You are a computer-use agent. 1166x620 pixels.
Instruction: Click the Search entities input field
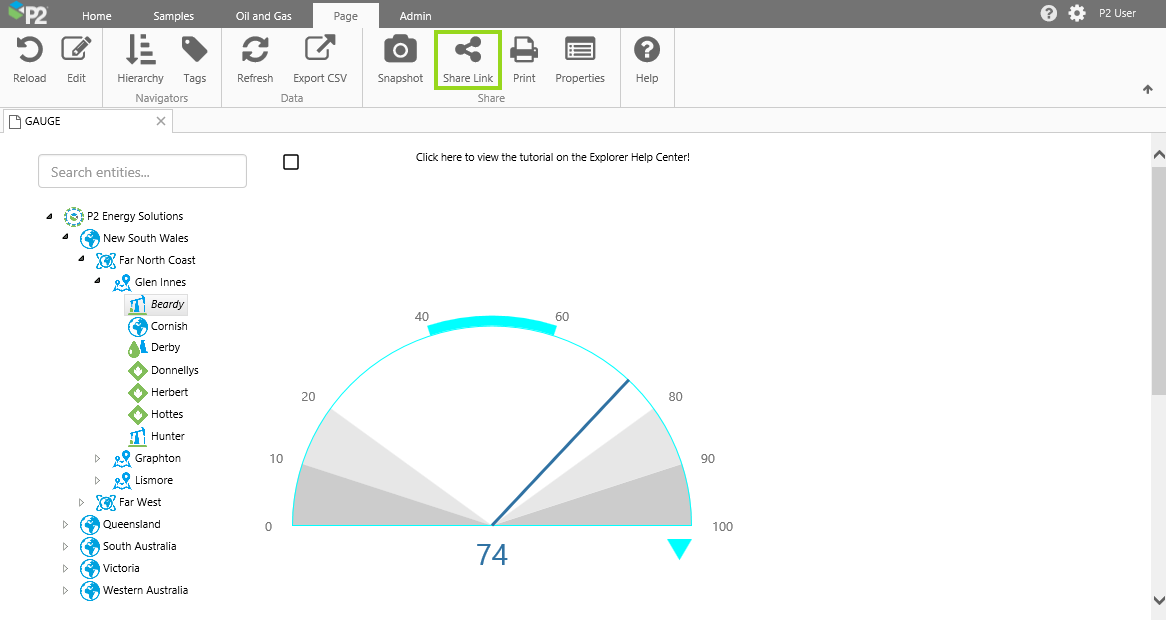(142, 171)
